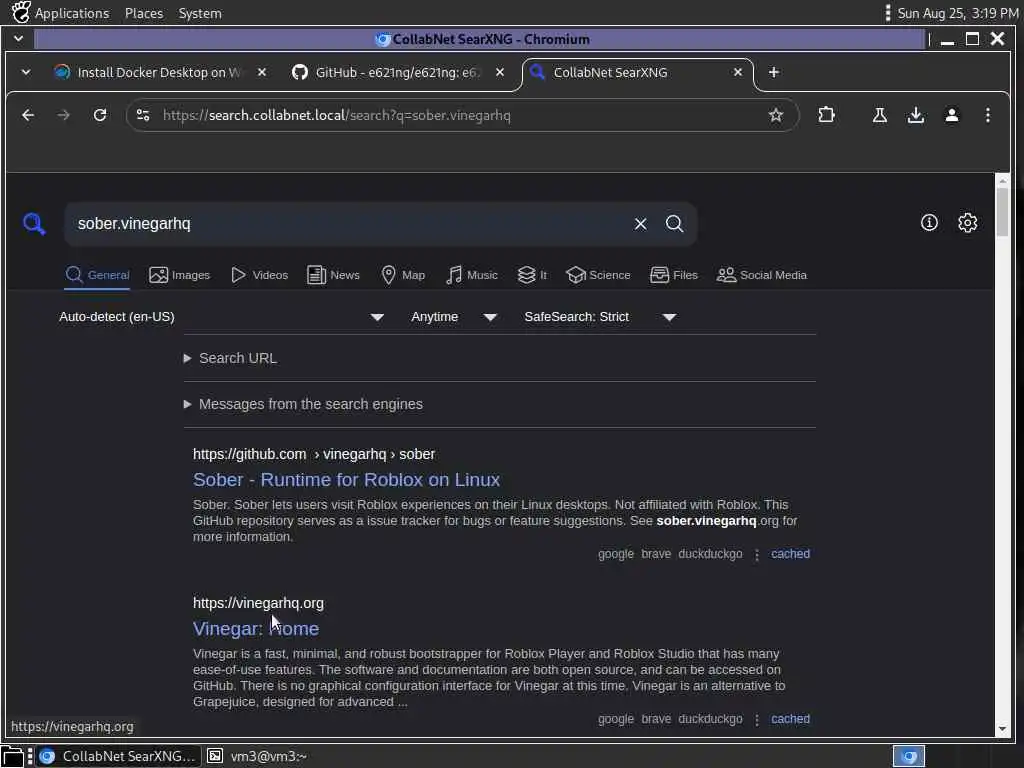This screenshot has width=1024, height=768.
Task: Select the Videos search category
Action: 259,275
